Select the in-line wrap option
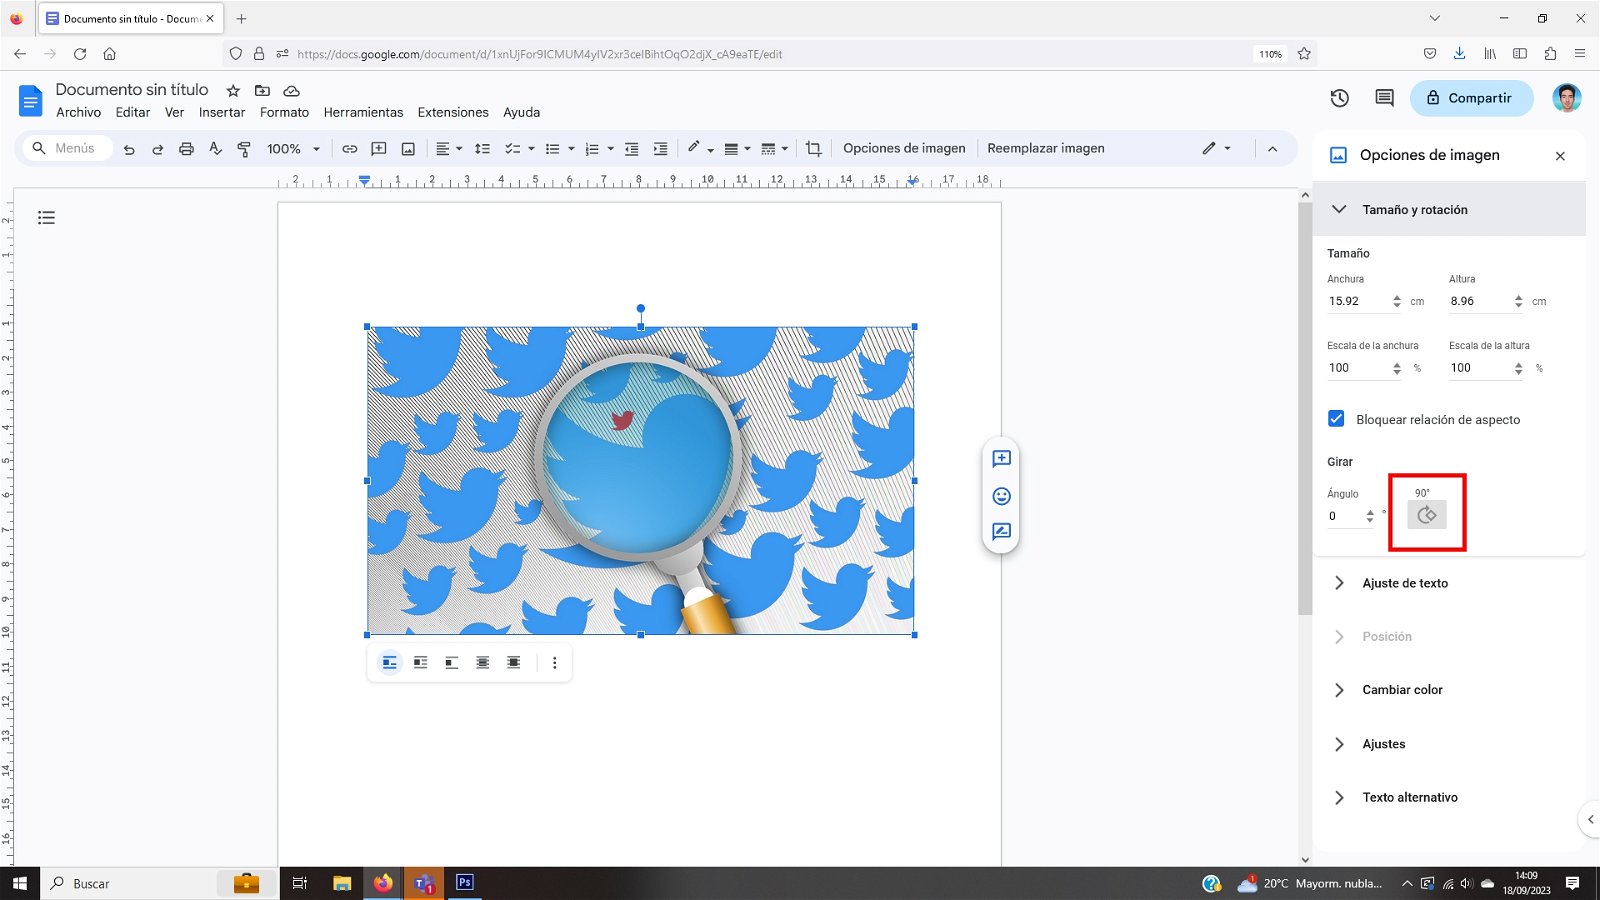 (390, 663)
